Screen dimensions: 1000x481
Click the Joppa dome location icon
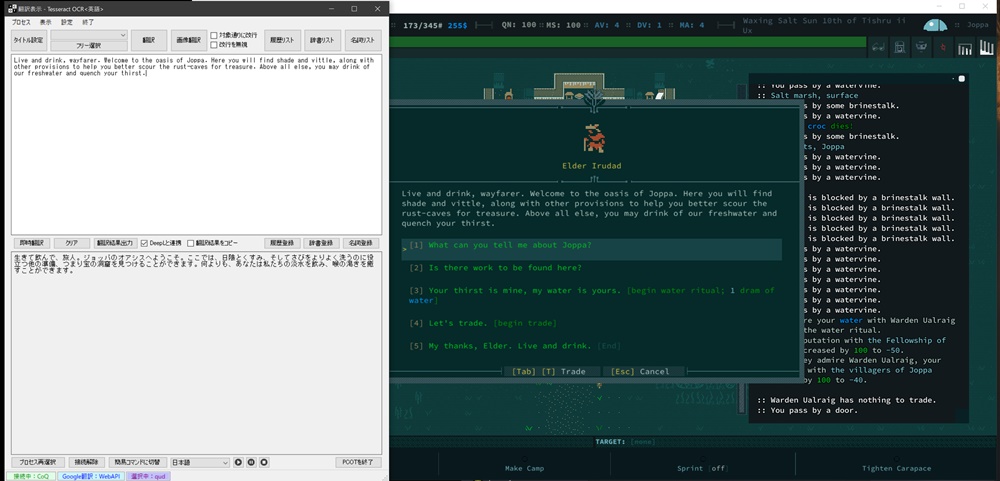pos(936,26)
